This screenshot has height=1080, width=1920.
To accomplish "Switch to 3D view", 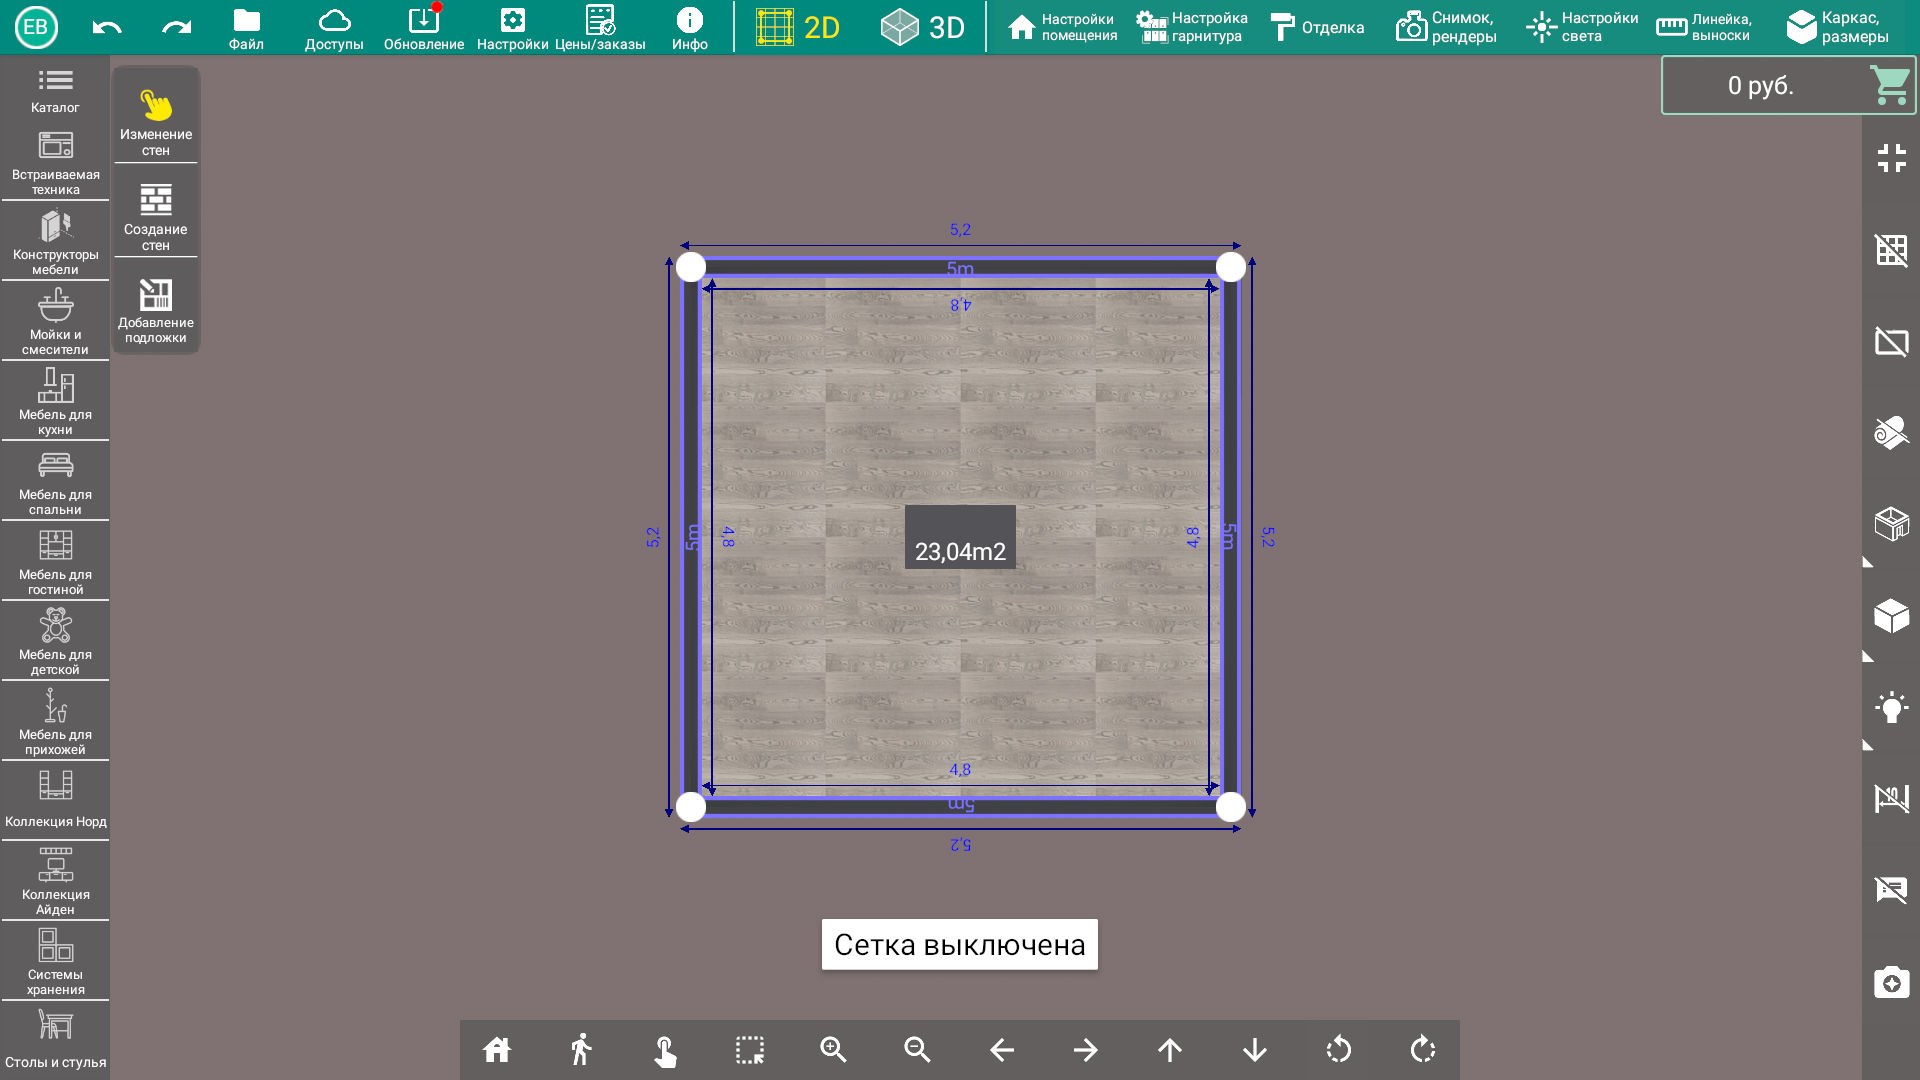I will [x=922, y=27].
